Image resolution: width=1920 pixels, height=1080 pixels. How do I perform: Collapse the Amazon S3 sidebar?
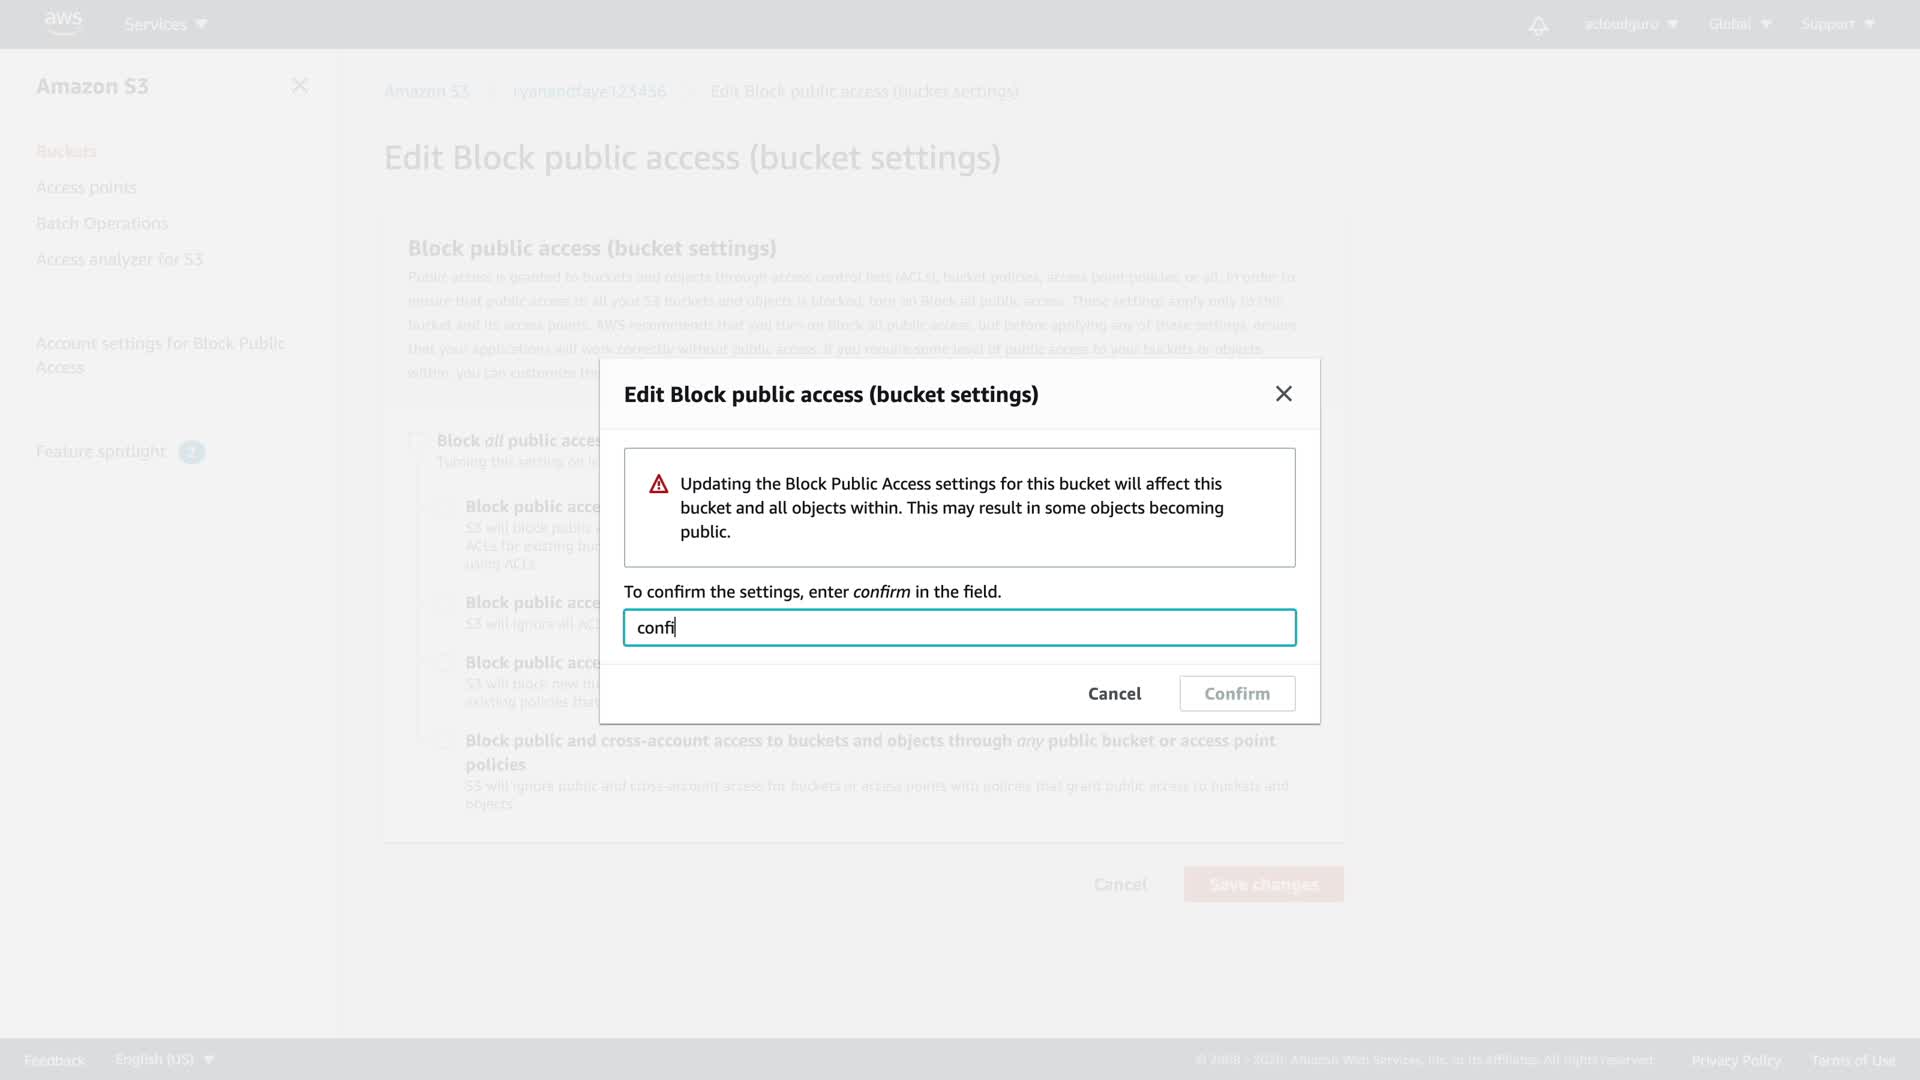click(299, 86)
